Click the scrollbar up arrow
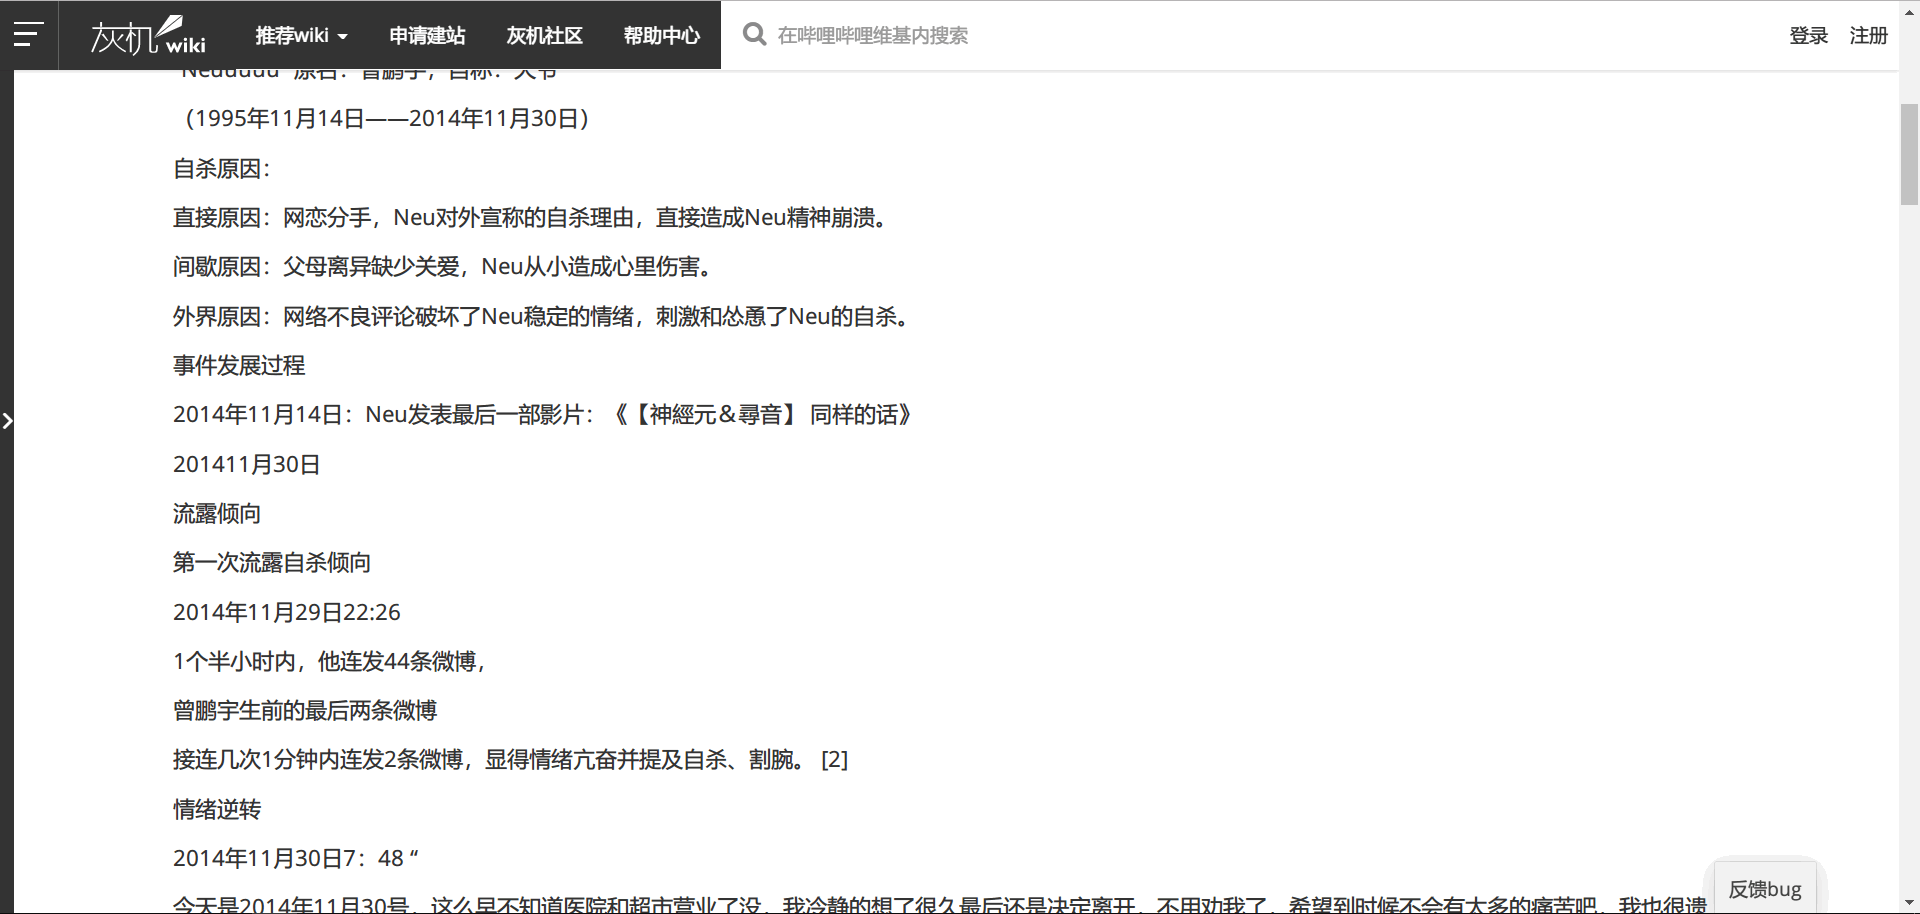Image resolution: width=1920 pixels, height=914 pixels. click(1909, 80)
